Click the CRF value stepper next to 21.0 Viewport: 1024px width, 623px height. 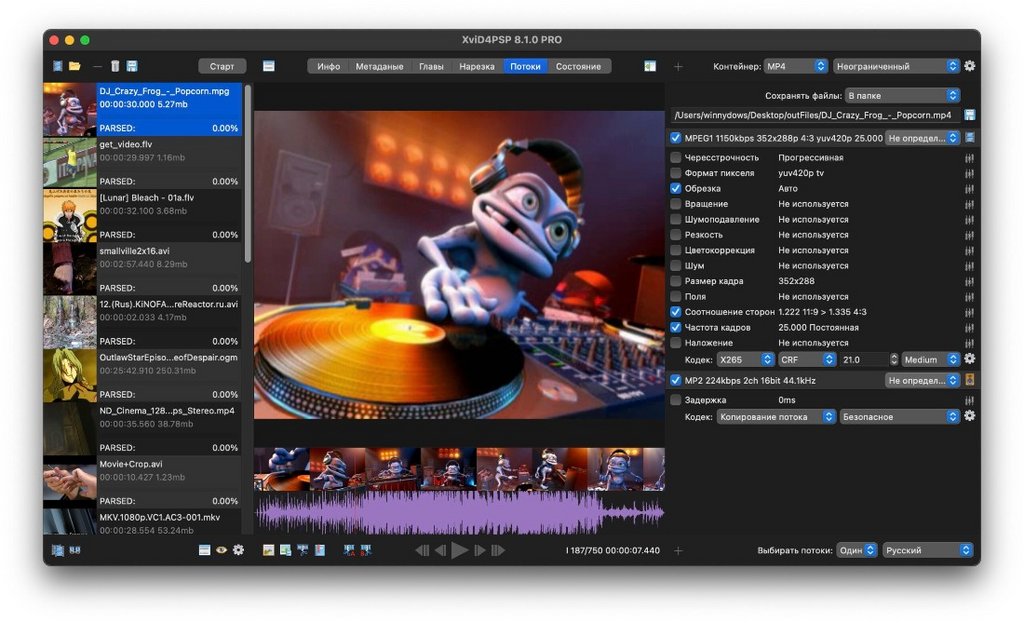point(894,359)
